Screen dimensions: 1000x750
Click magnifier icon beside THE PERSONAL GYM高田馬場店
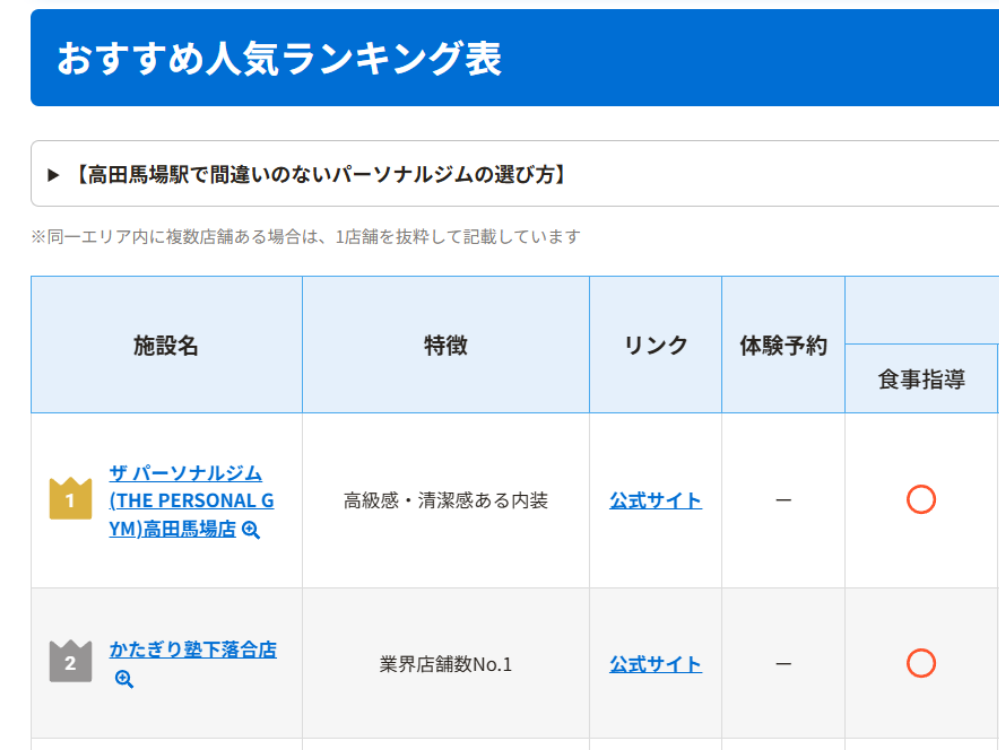pos(251,530)
